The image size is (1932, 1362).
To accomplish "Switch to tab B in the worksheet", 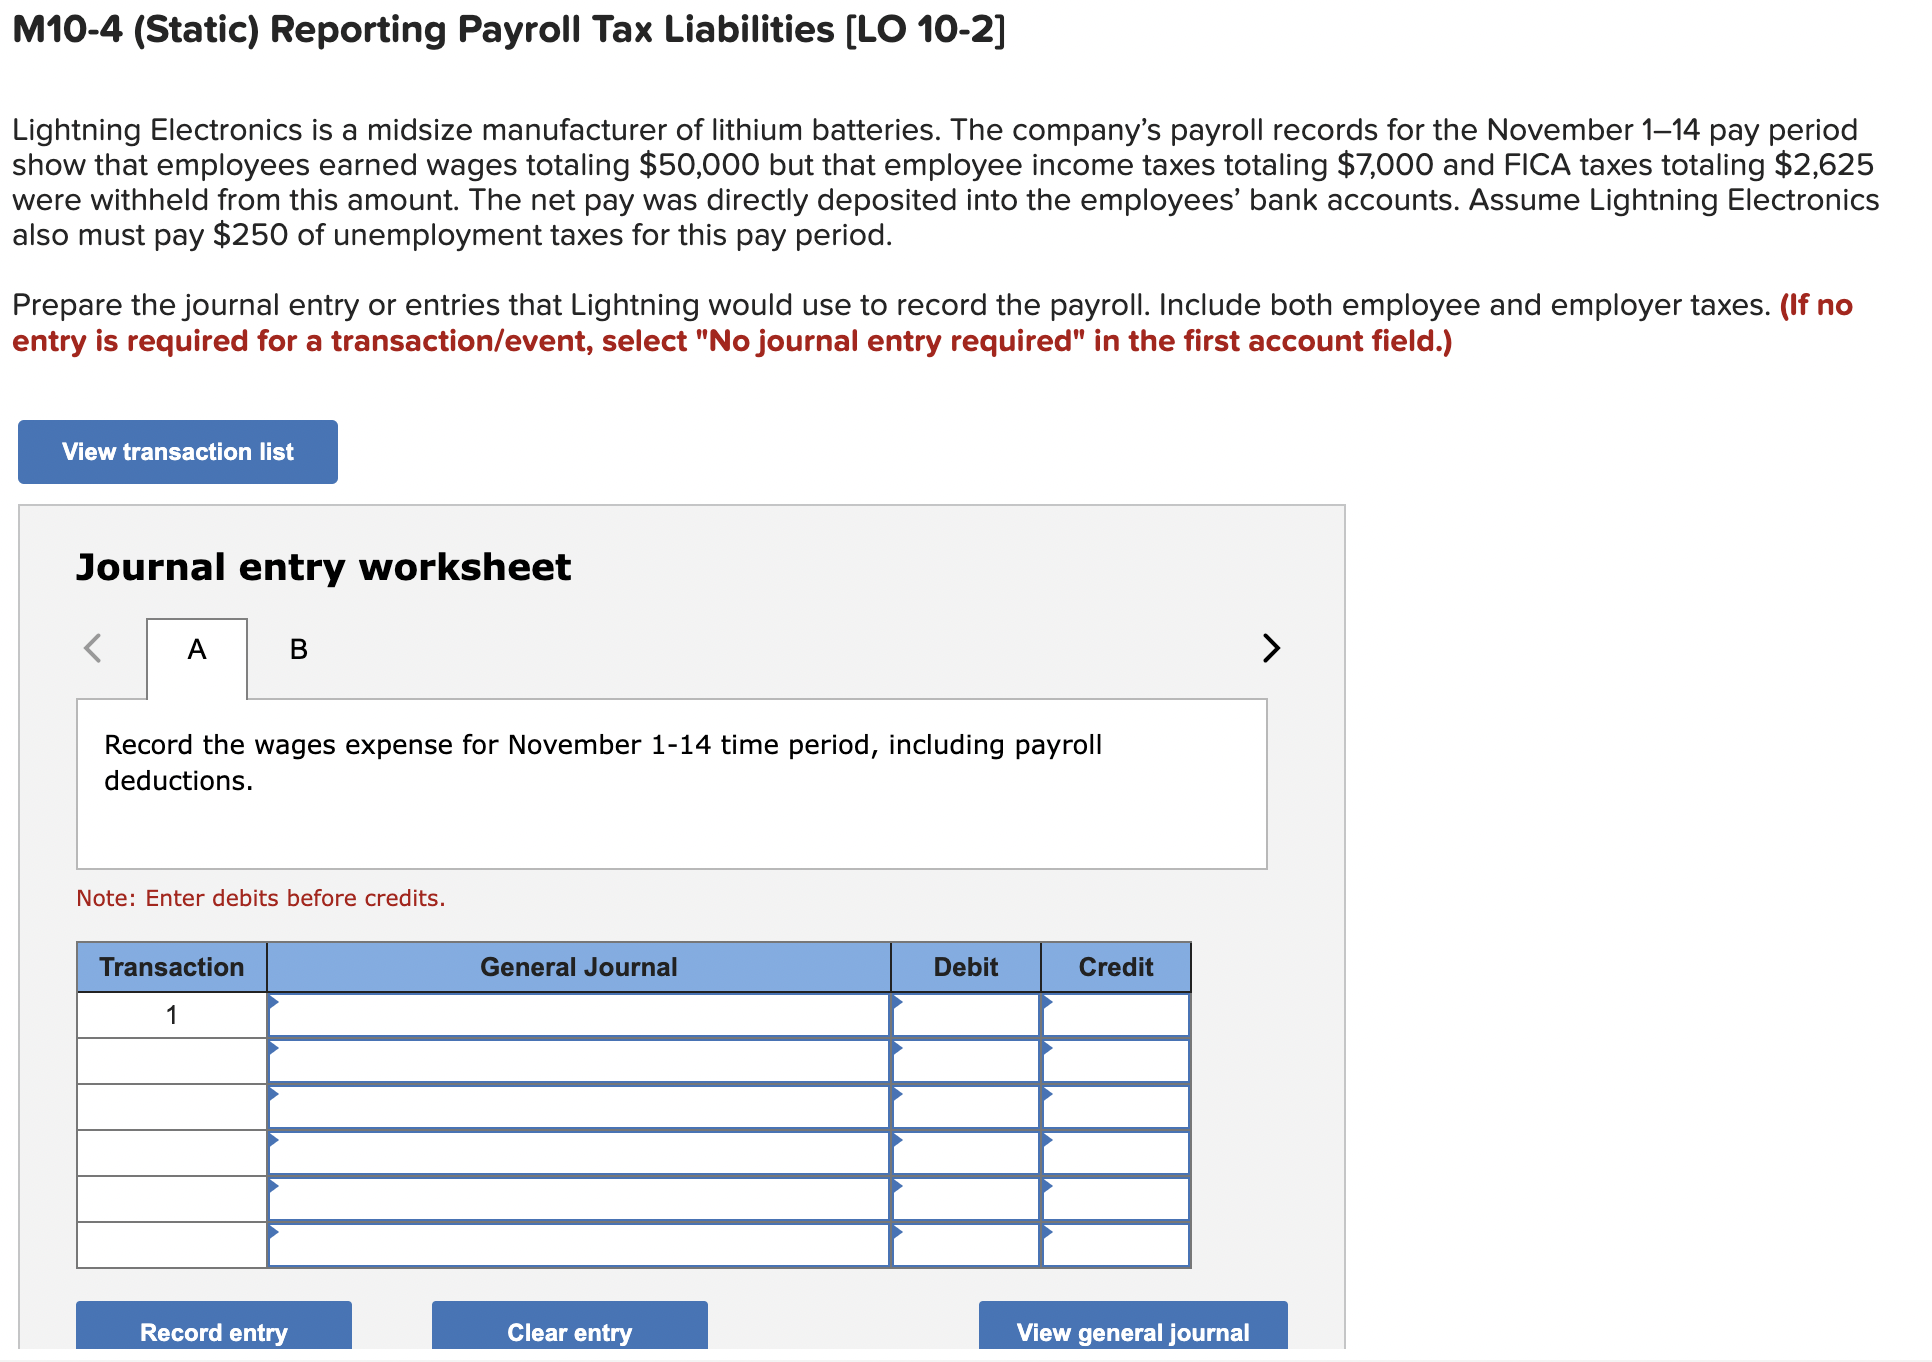I will (x=297, y=648).
